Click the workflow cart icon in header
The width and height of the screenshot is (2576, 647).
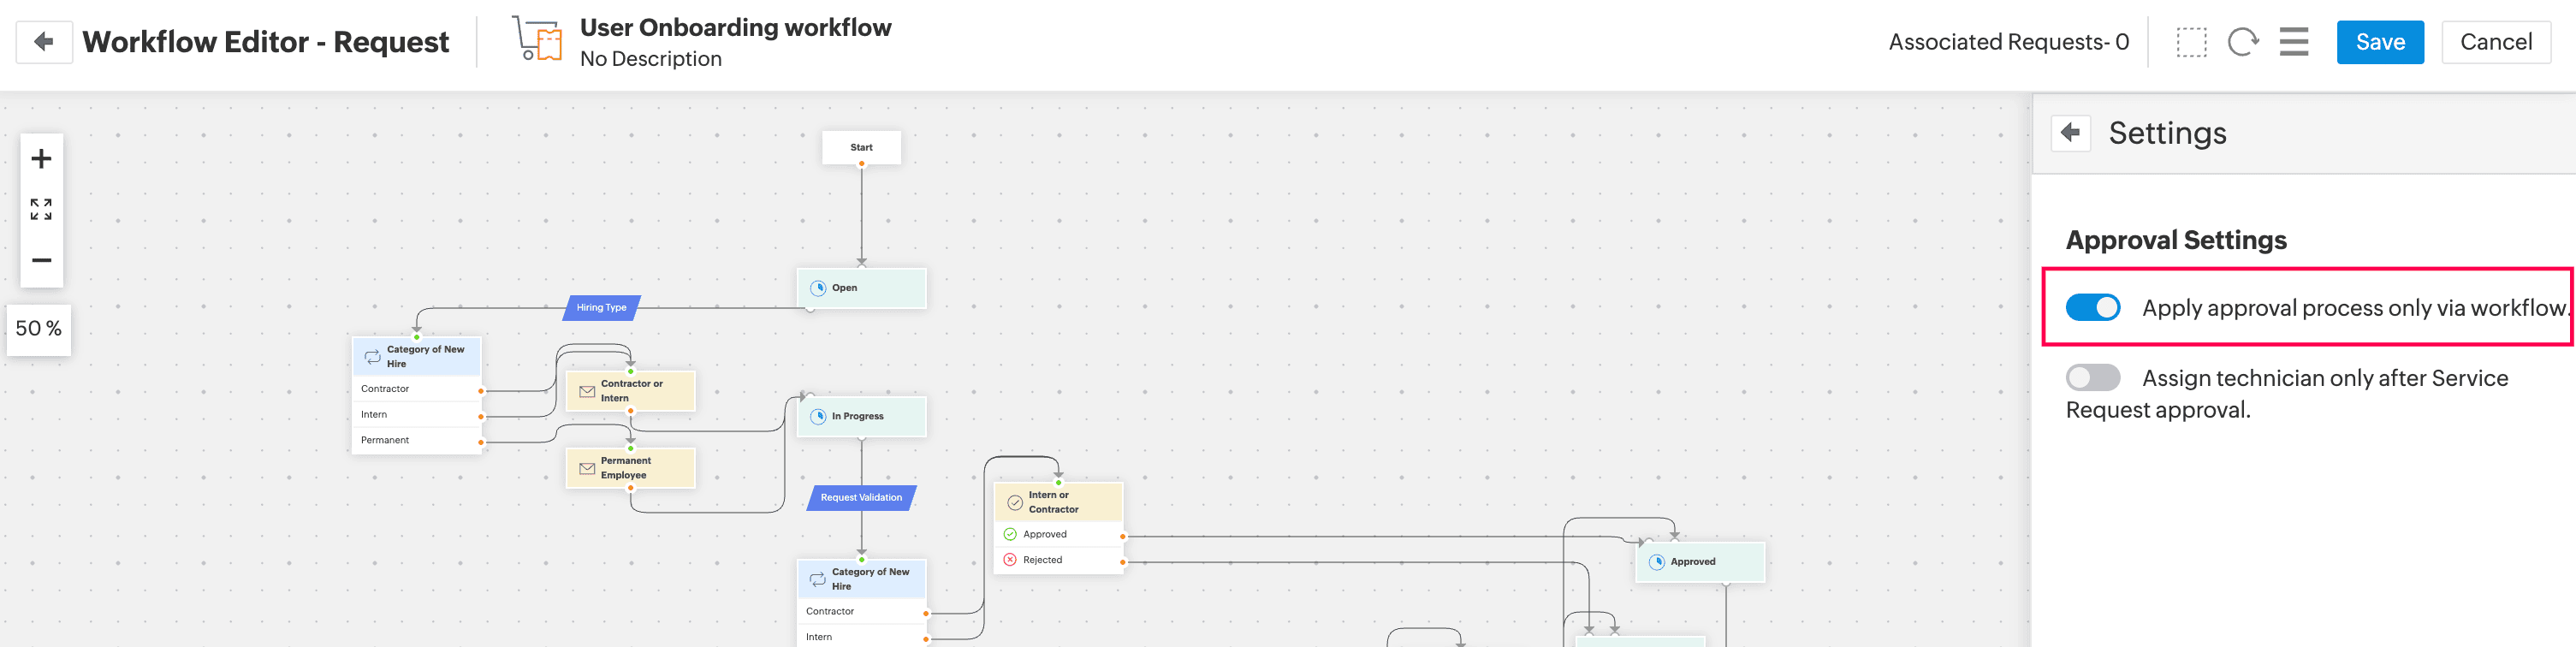[537, 38]
